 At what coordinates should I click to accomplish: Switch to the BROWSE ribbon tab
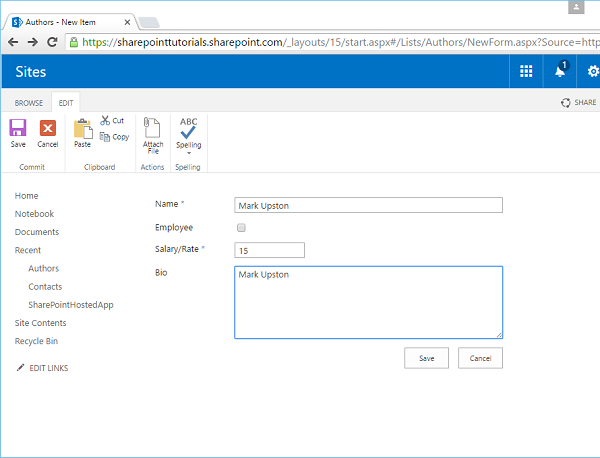click(28, 102)
